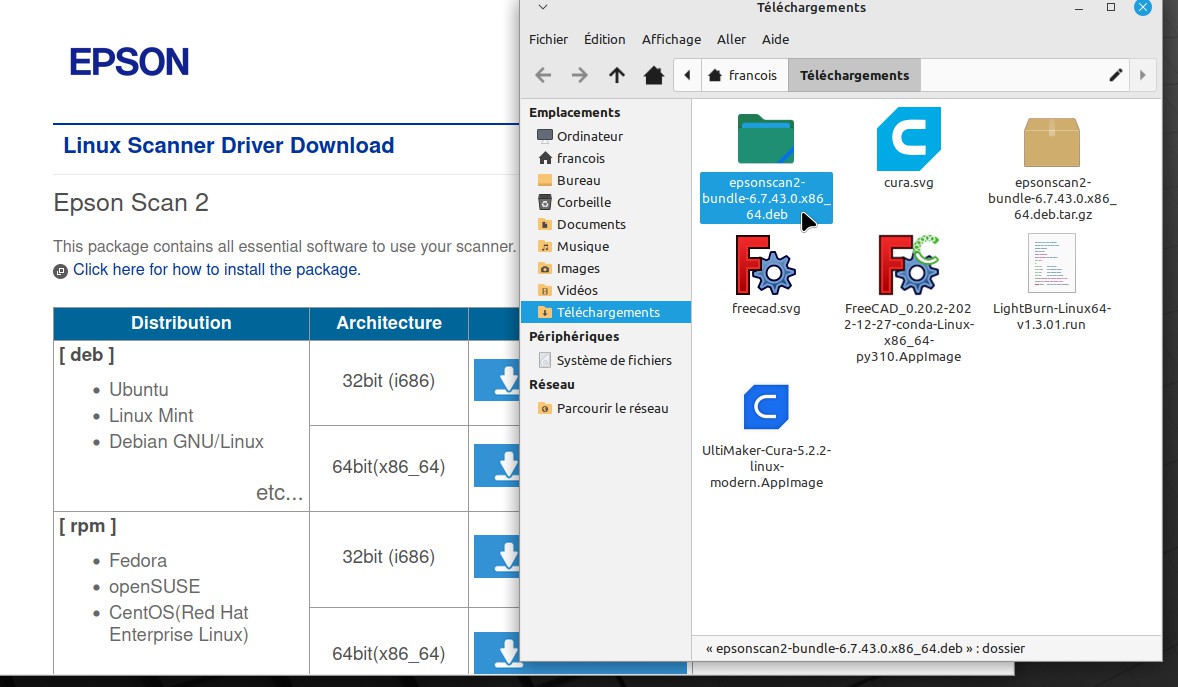The width and height of the screenshot is (1178, 687).
Task: Click the Distribution table header
Action: (181, 323)
